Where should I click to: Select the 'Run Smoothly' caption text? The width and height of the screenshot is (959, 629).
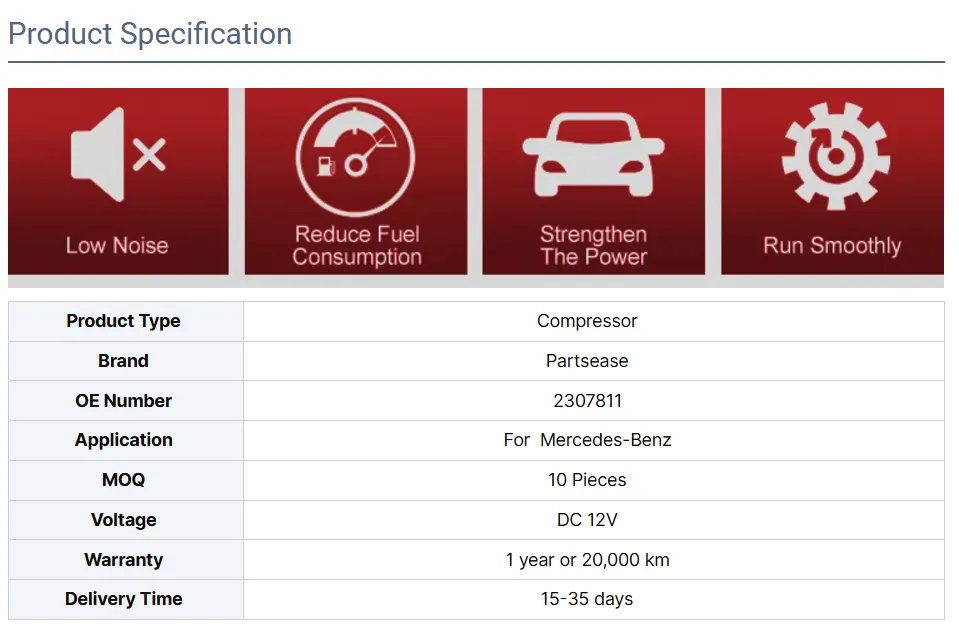(832, 246)
